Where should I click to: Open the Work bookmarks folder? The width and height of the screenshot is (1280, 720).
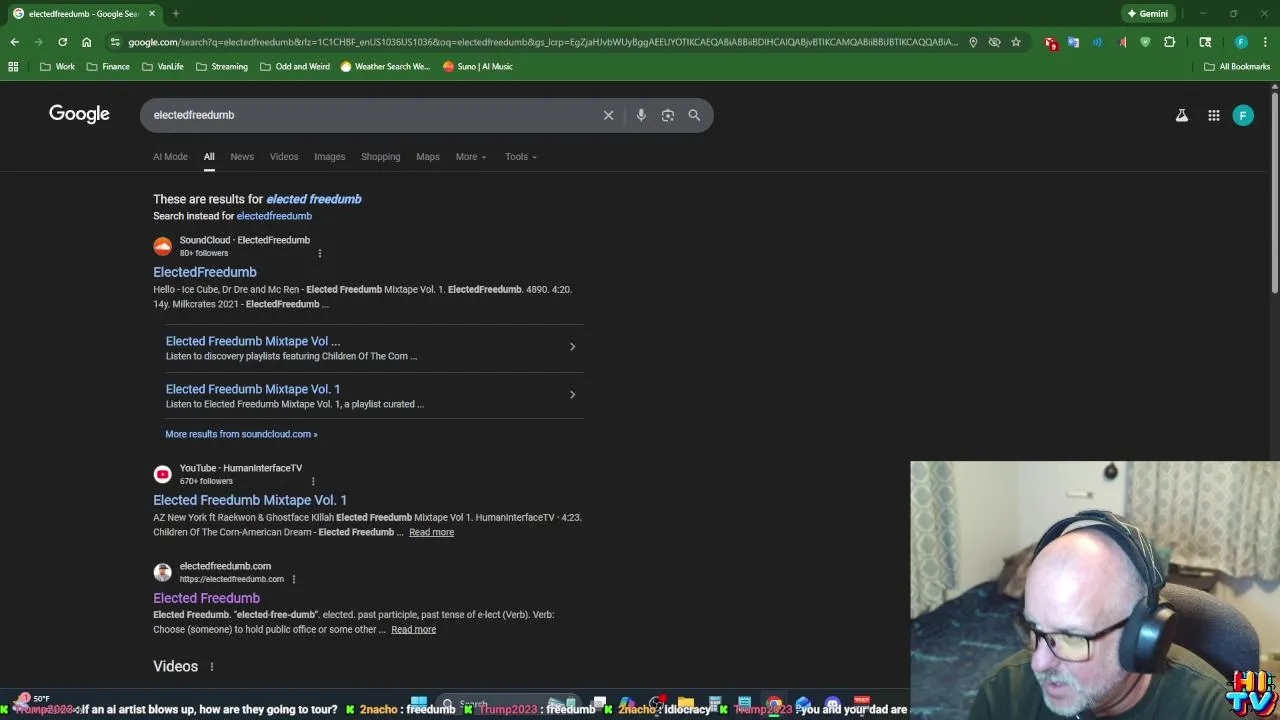click(57, 67)
